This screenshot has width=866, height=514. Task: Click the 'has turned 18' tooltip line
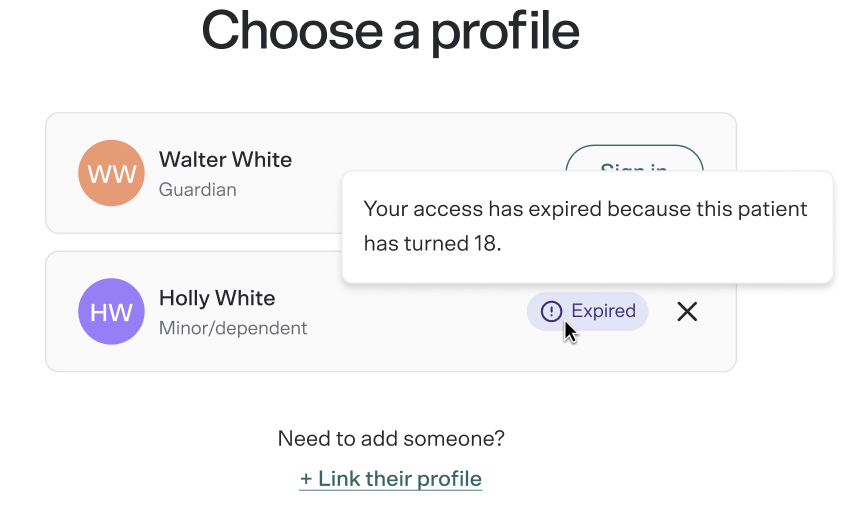click(x=432, y=243)
